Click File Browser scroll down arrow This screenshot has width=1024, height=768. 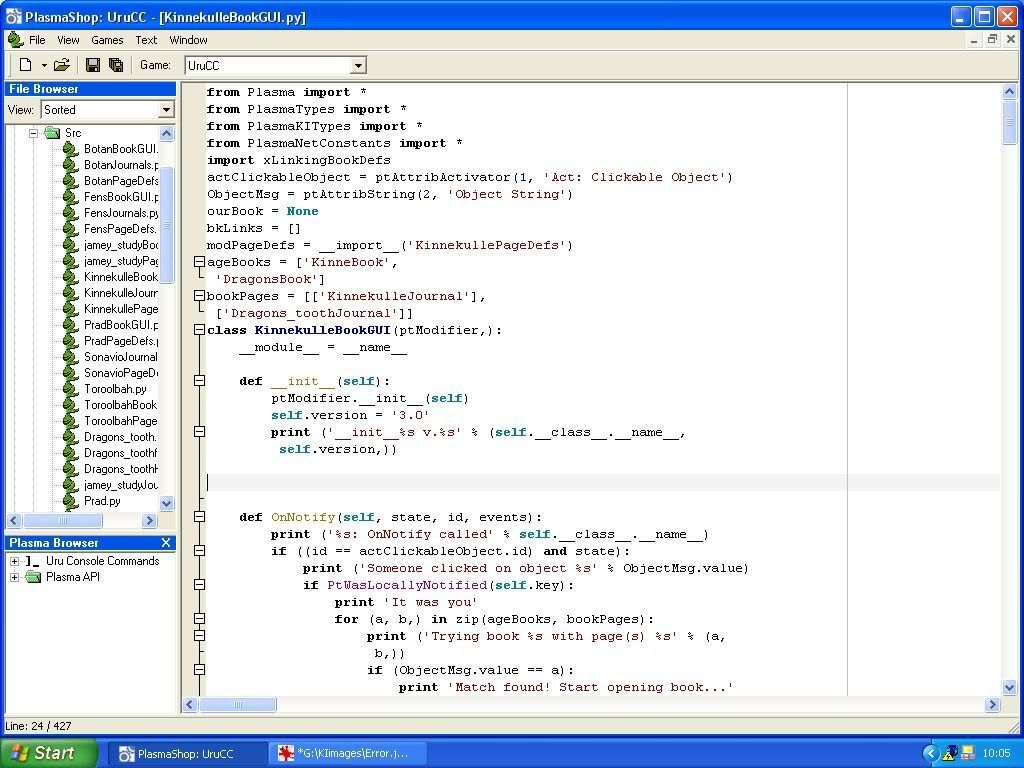(167, 503)
